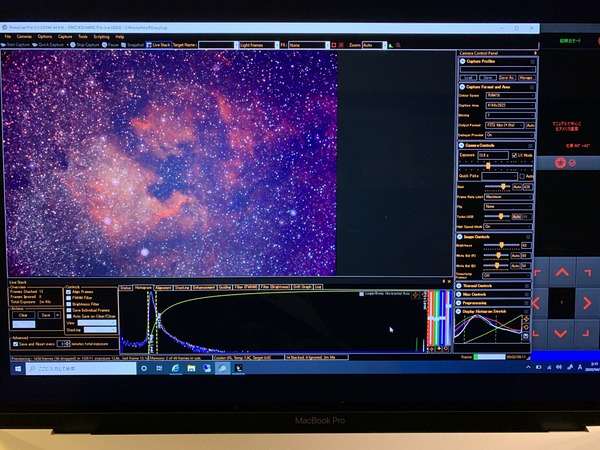Click the Manage button in Capture Profiles
Image resolution: width=600 pixels, height=450 pixels.
click(x=526, y=78)
